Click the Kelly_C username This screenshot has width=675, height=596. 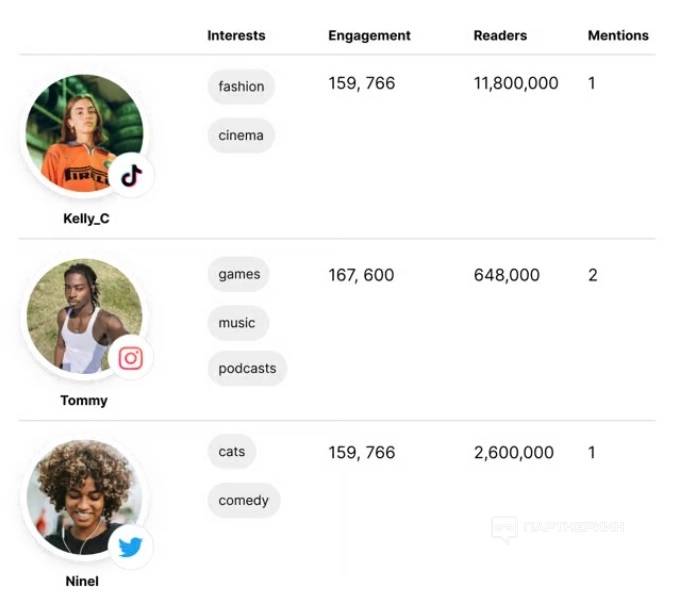86,219
